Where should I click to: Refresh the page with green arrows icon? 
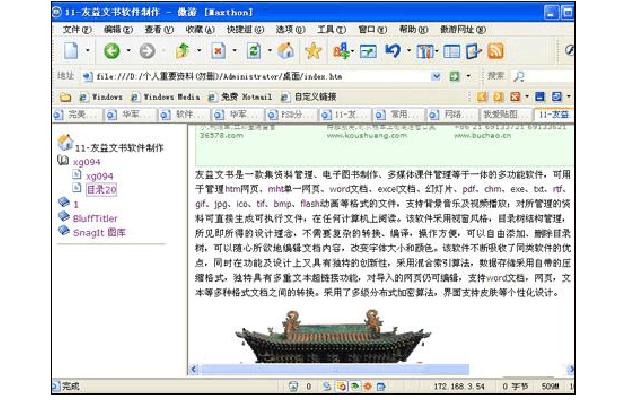pyautogui.click(x=254, y=51)
